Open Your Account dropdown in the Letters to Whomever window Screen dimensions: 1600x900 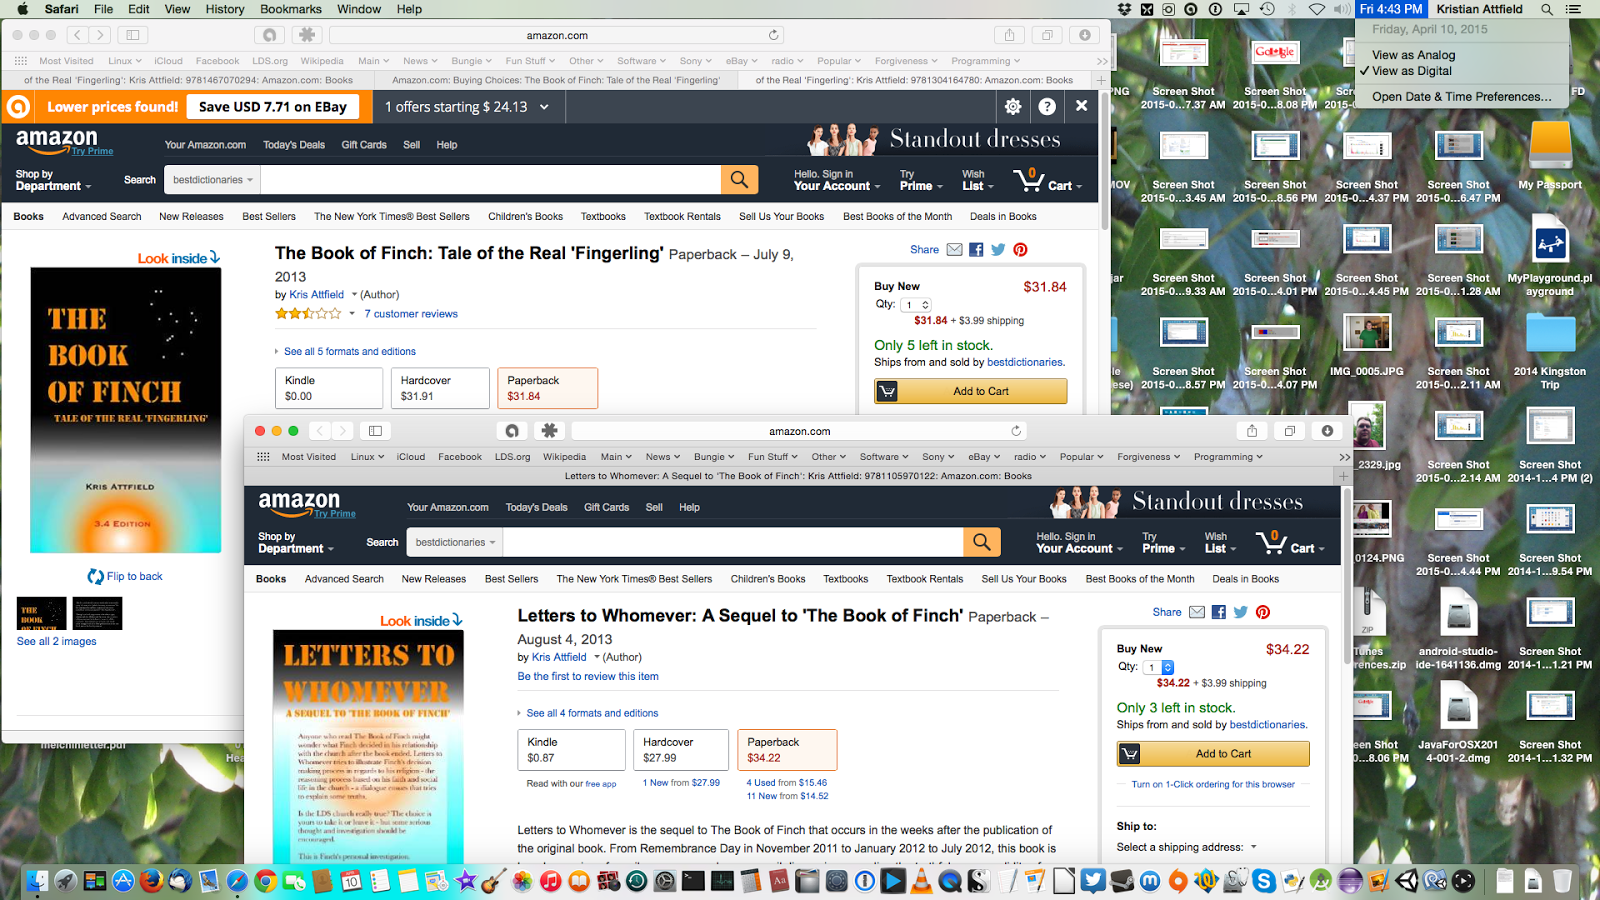pyautogui.click(x=1079, y=543)
